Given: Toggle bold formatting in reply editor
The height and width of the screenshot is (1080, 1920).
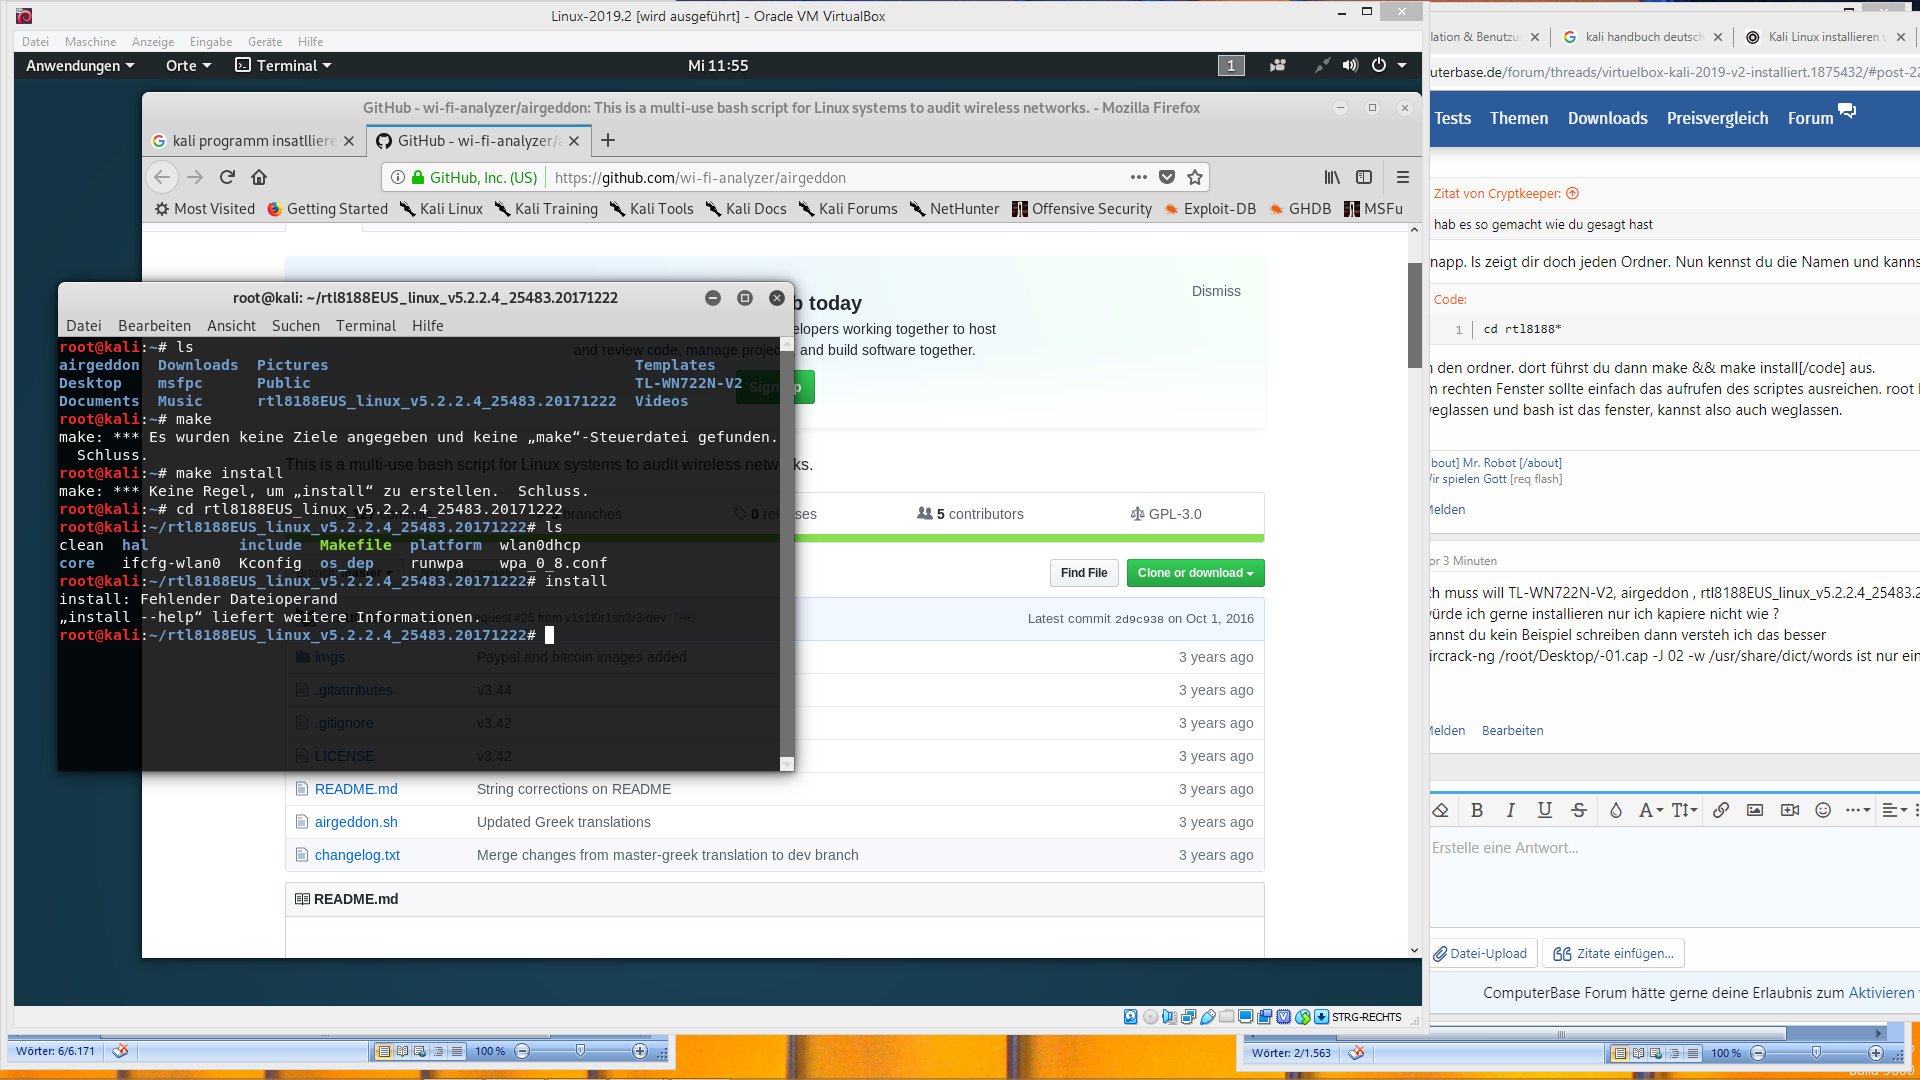Looking at the screenshot, I should pyautogui.click(x=1477, y=810).
